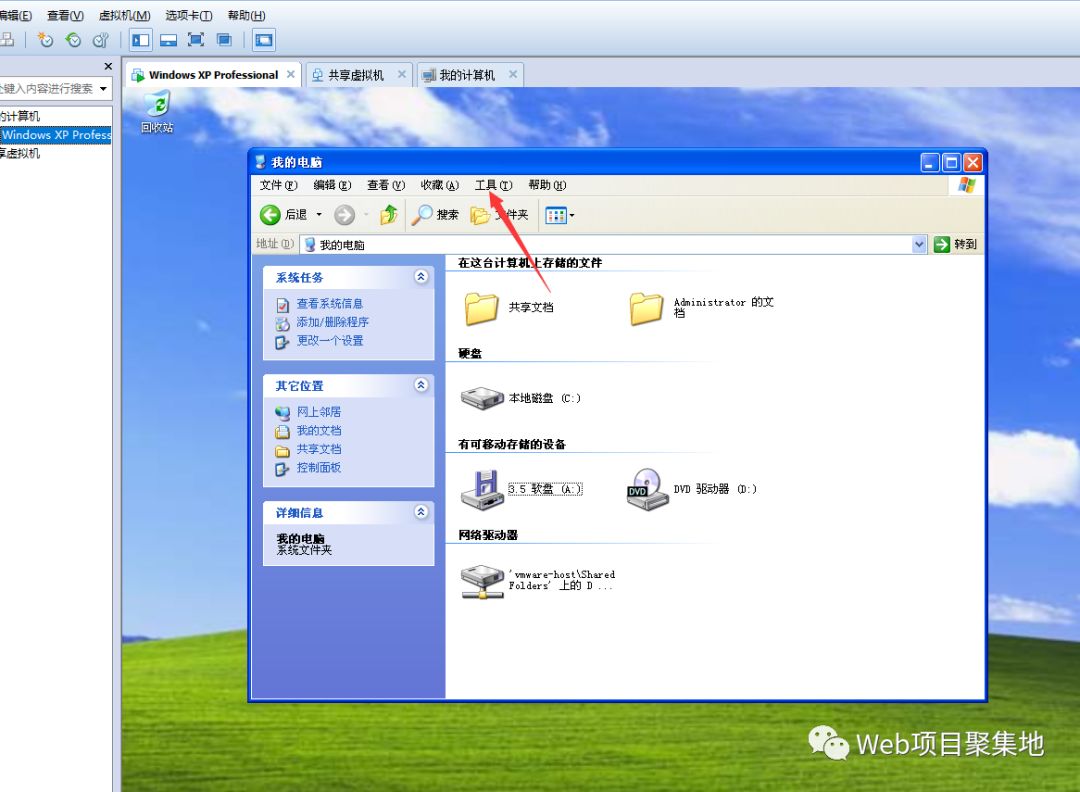Select the Administrator 的文档 folder icon

pyautogui.click(x=647, y=308)
